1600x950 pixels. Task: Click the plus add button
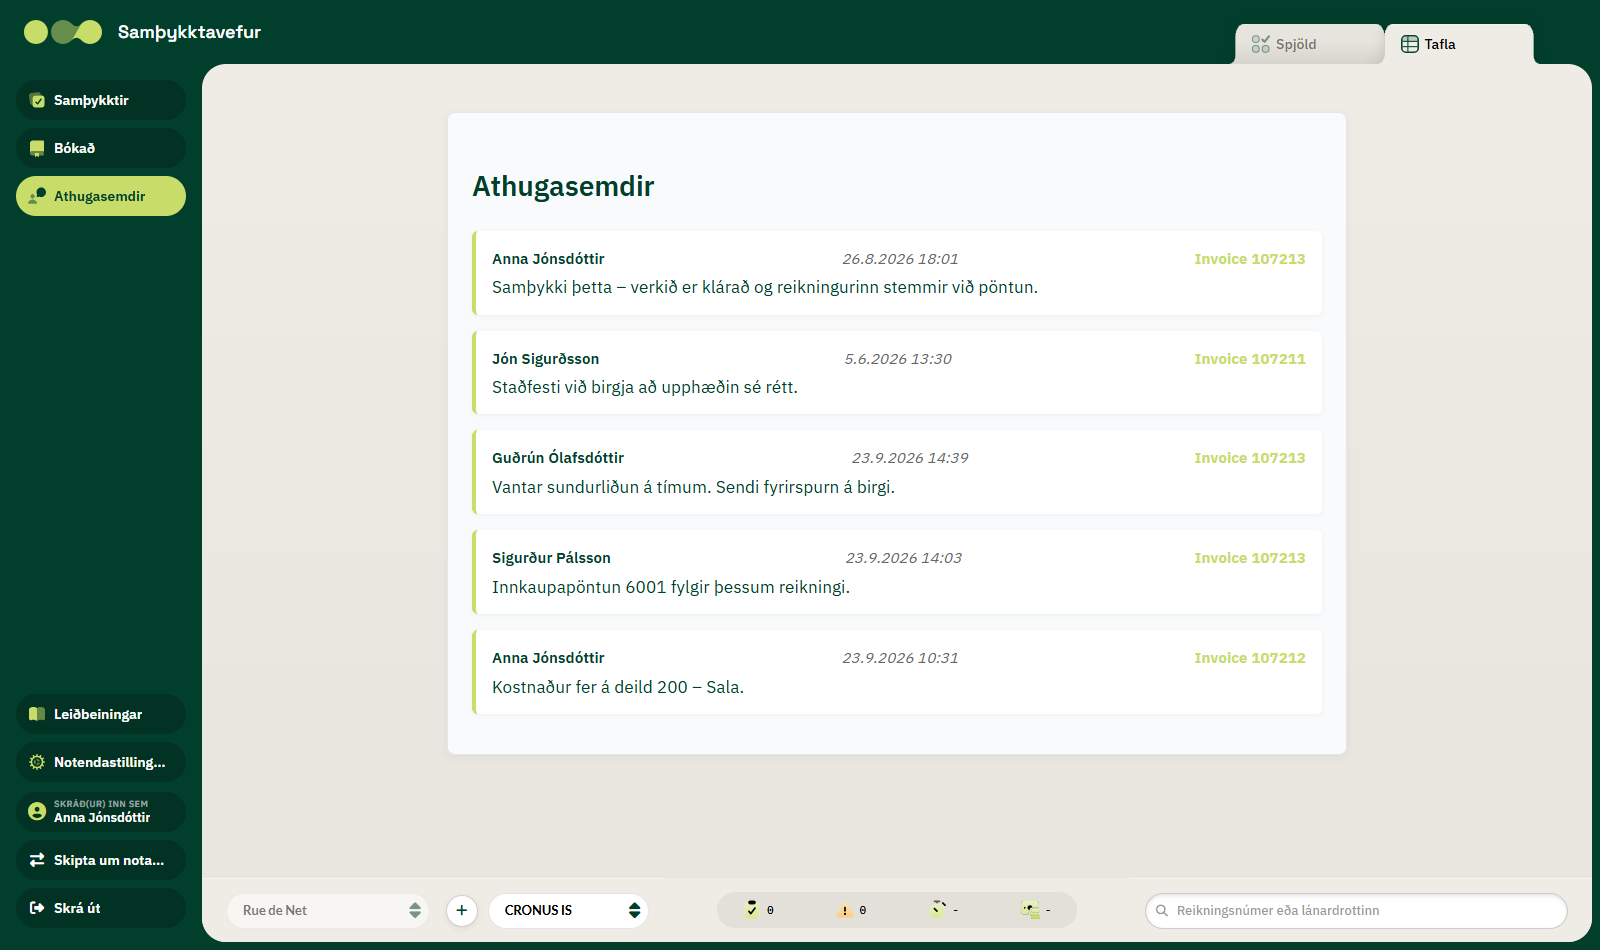click(461, 910)
